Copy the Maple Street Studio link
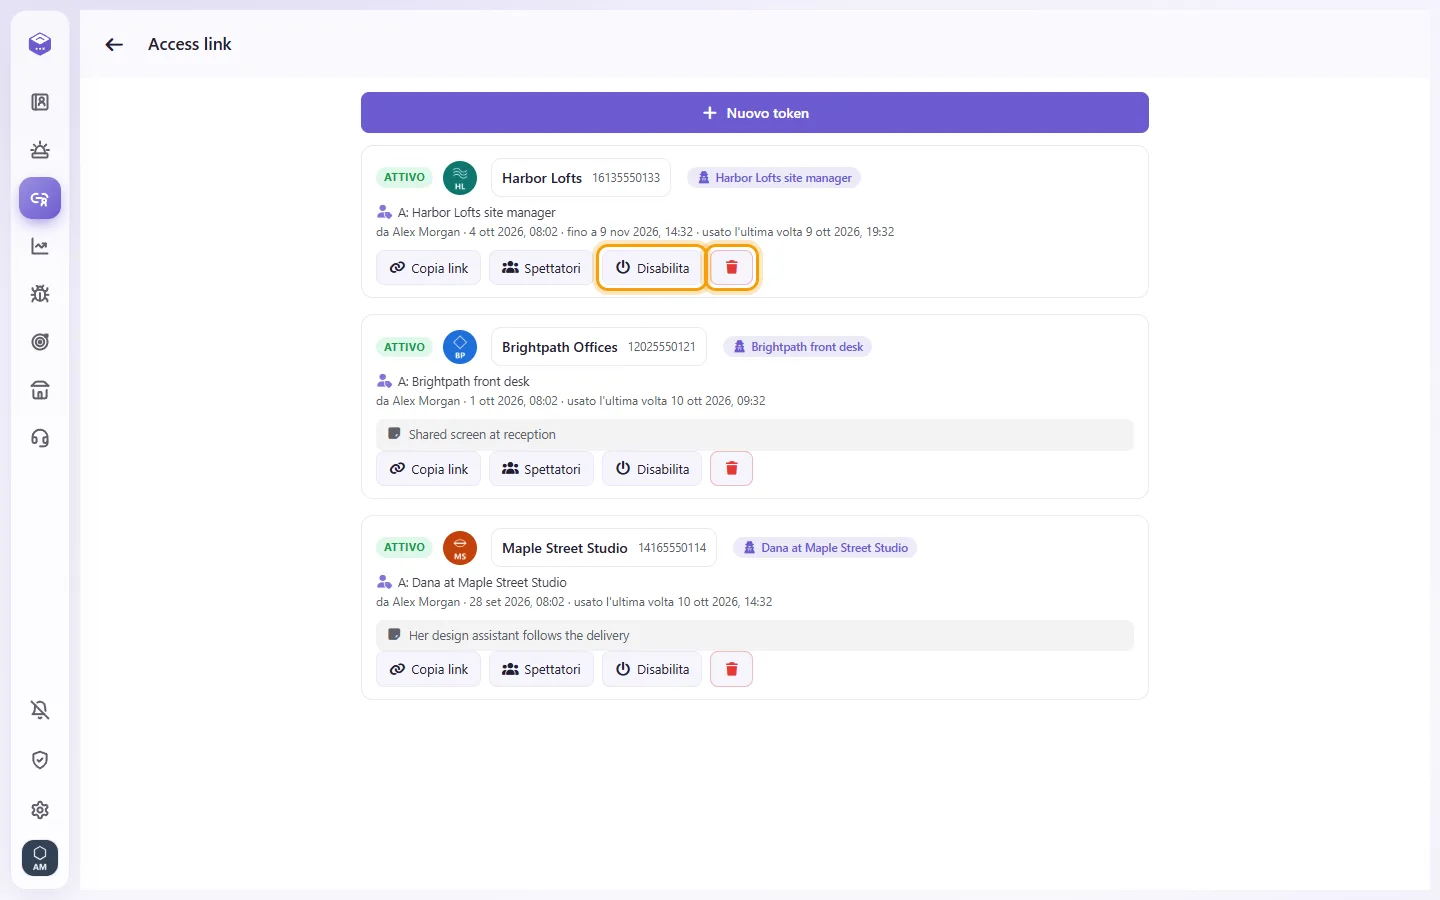Screen dimensions: 1440x900 [x=429, y=669]
